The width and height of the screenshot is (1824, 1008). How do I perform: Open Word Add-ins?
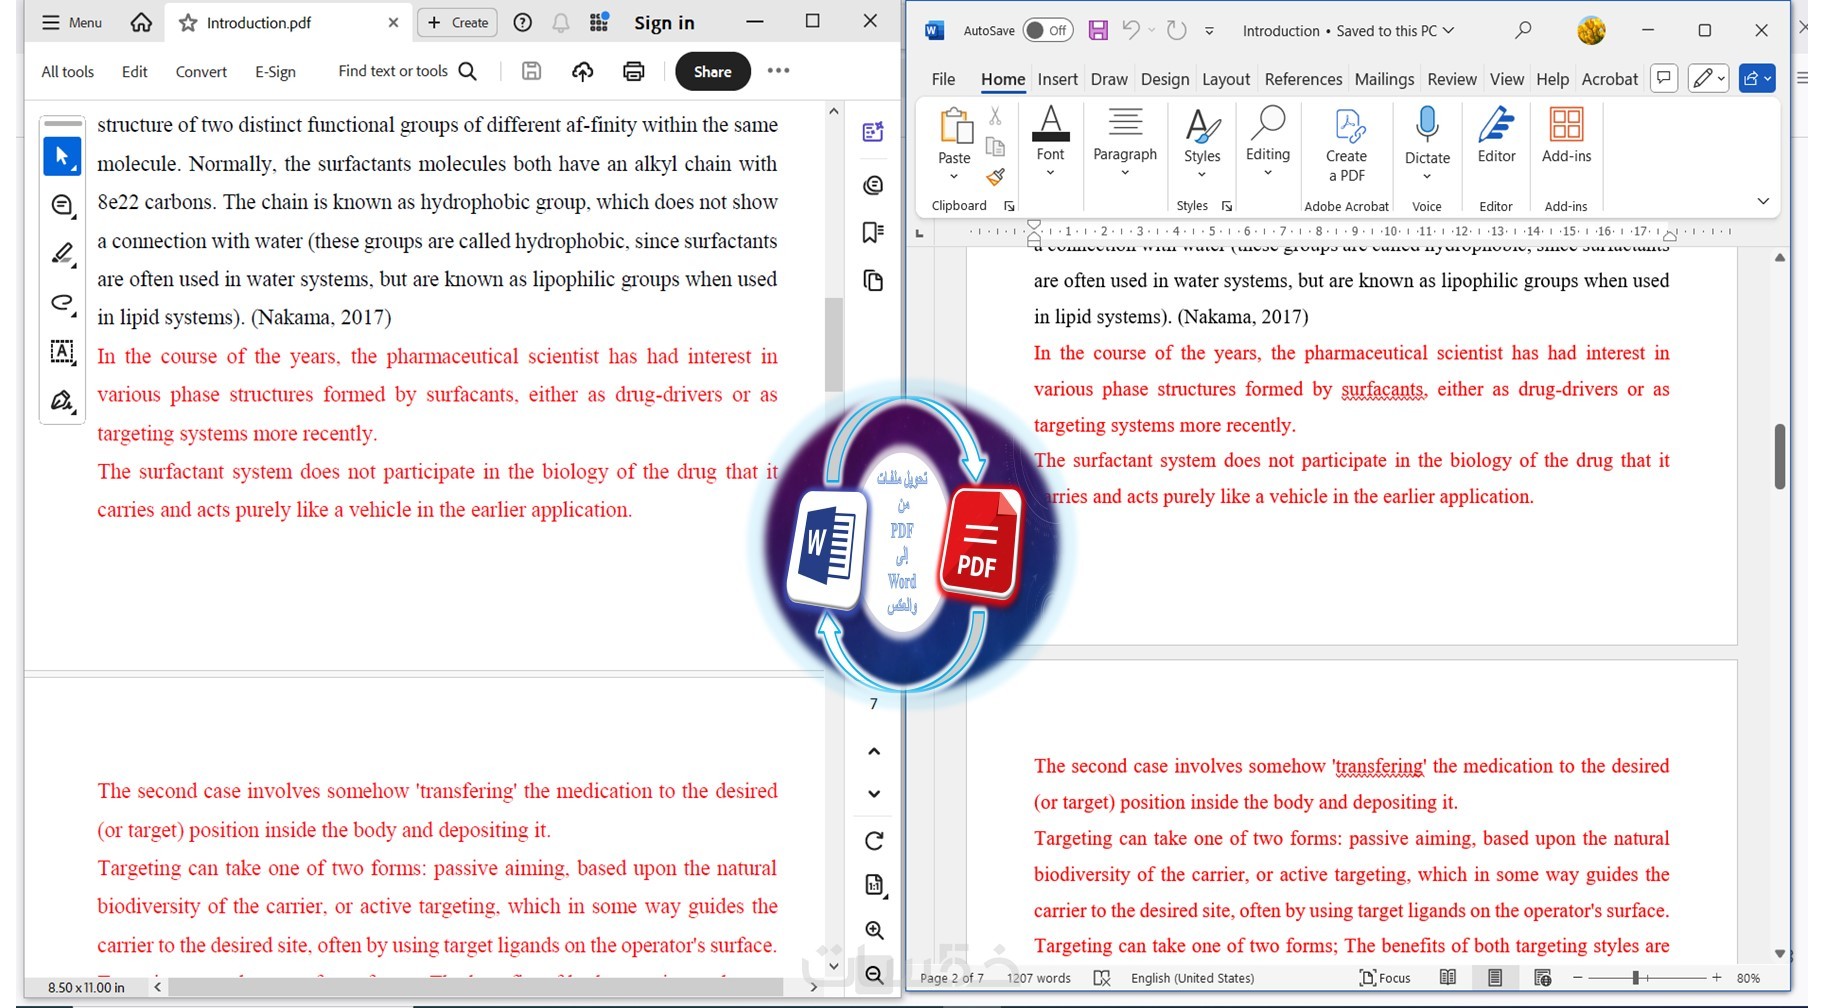tap(1566, 135)
